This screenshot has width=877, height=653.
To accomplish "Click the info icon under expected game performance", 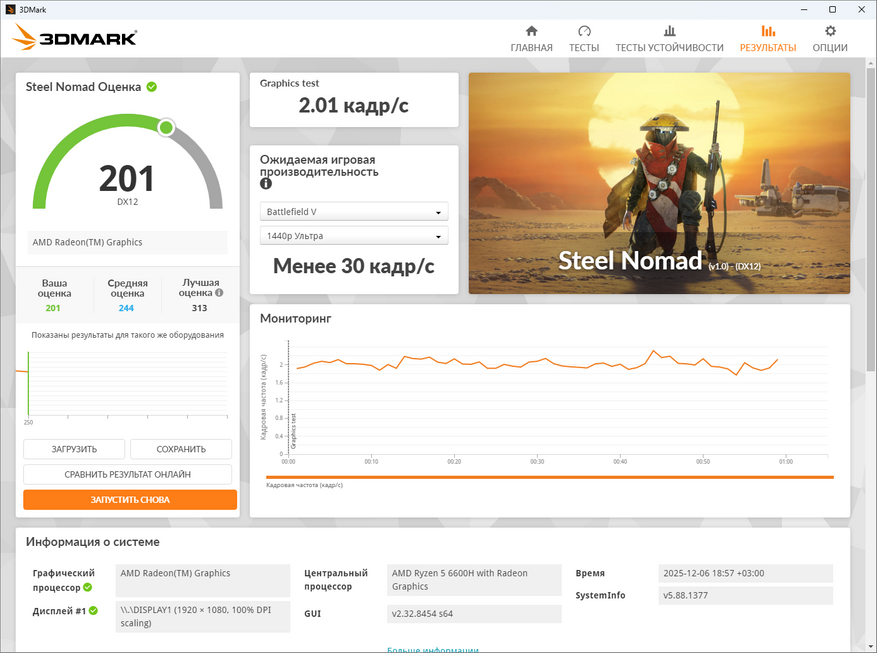I will [266, 184].
